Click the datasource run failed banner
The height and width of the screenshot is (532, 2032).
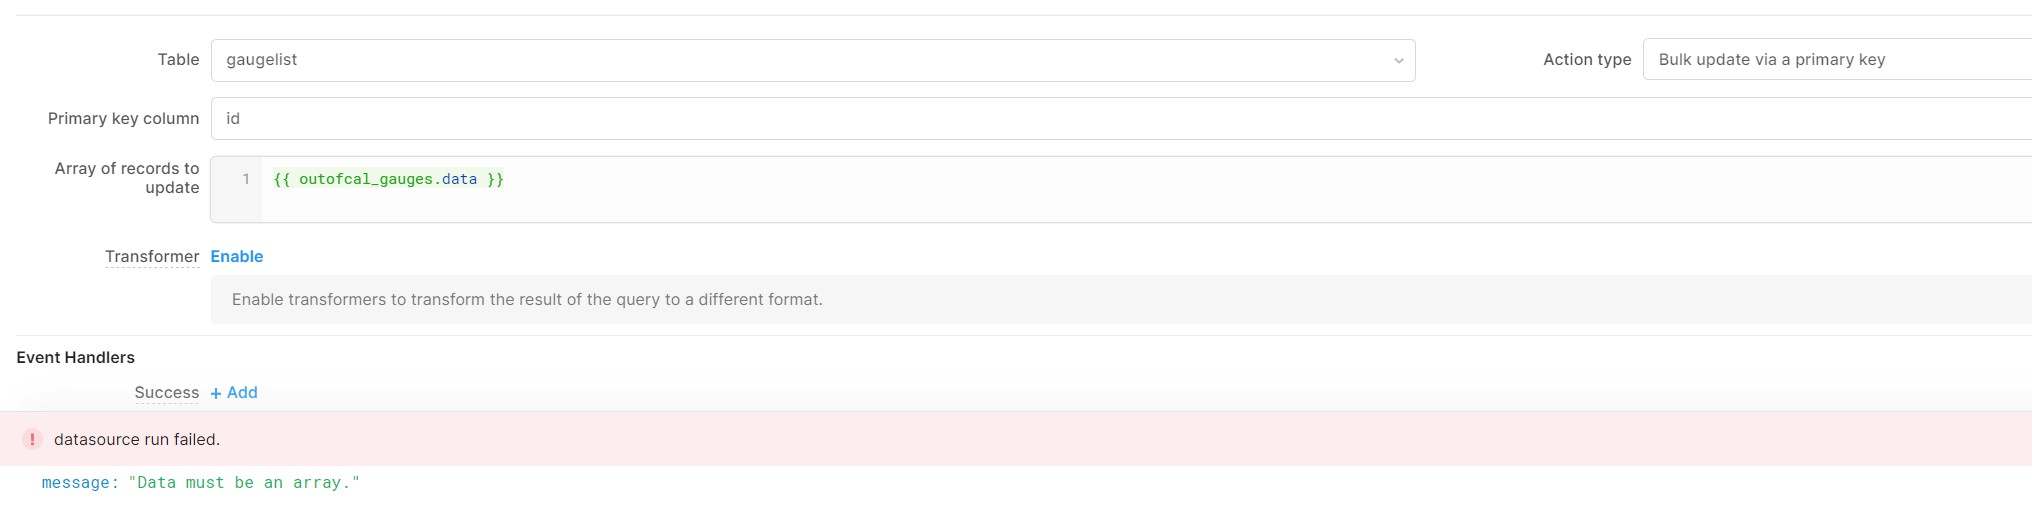point(1016,439)
